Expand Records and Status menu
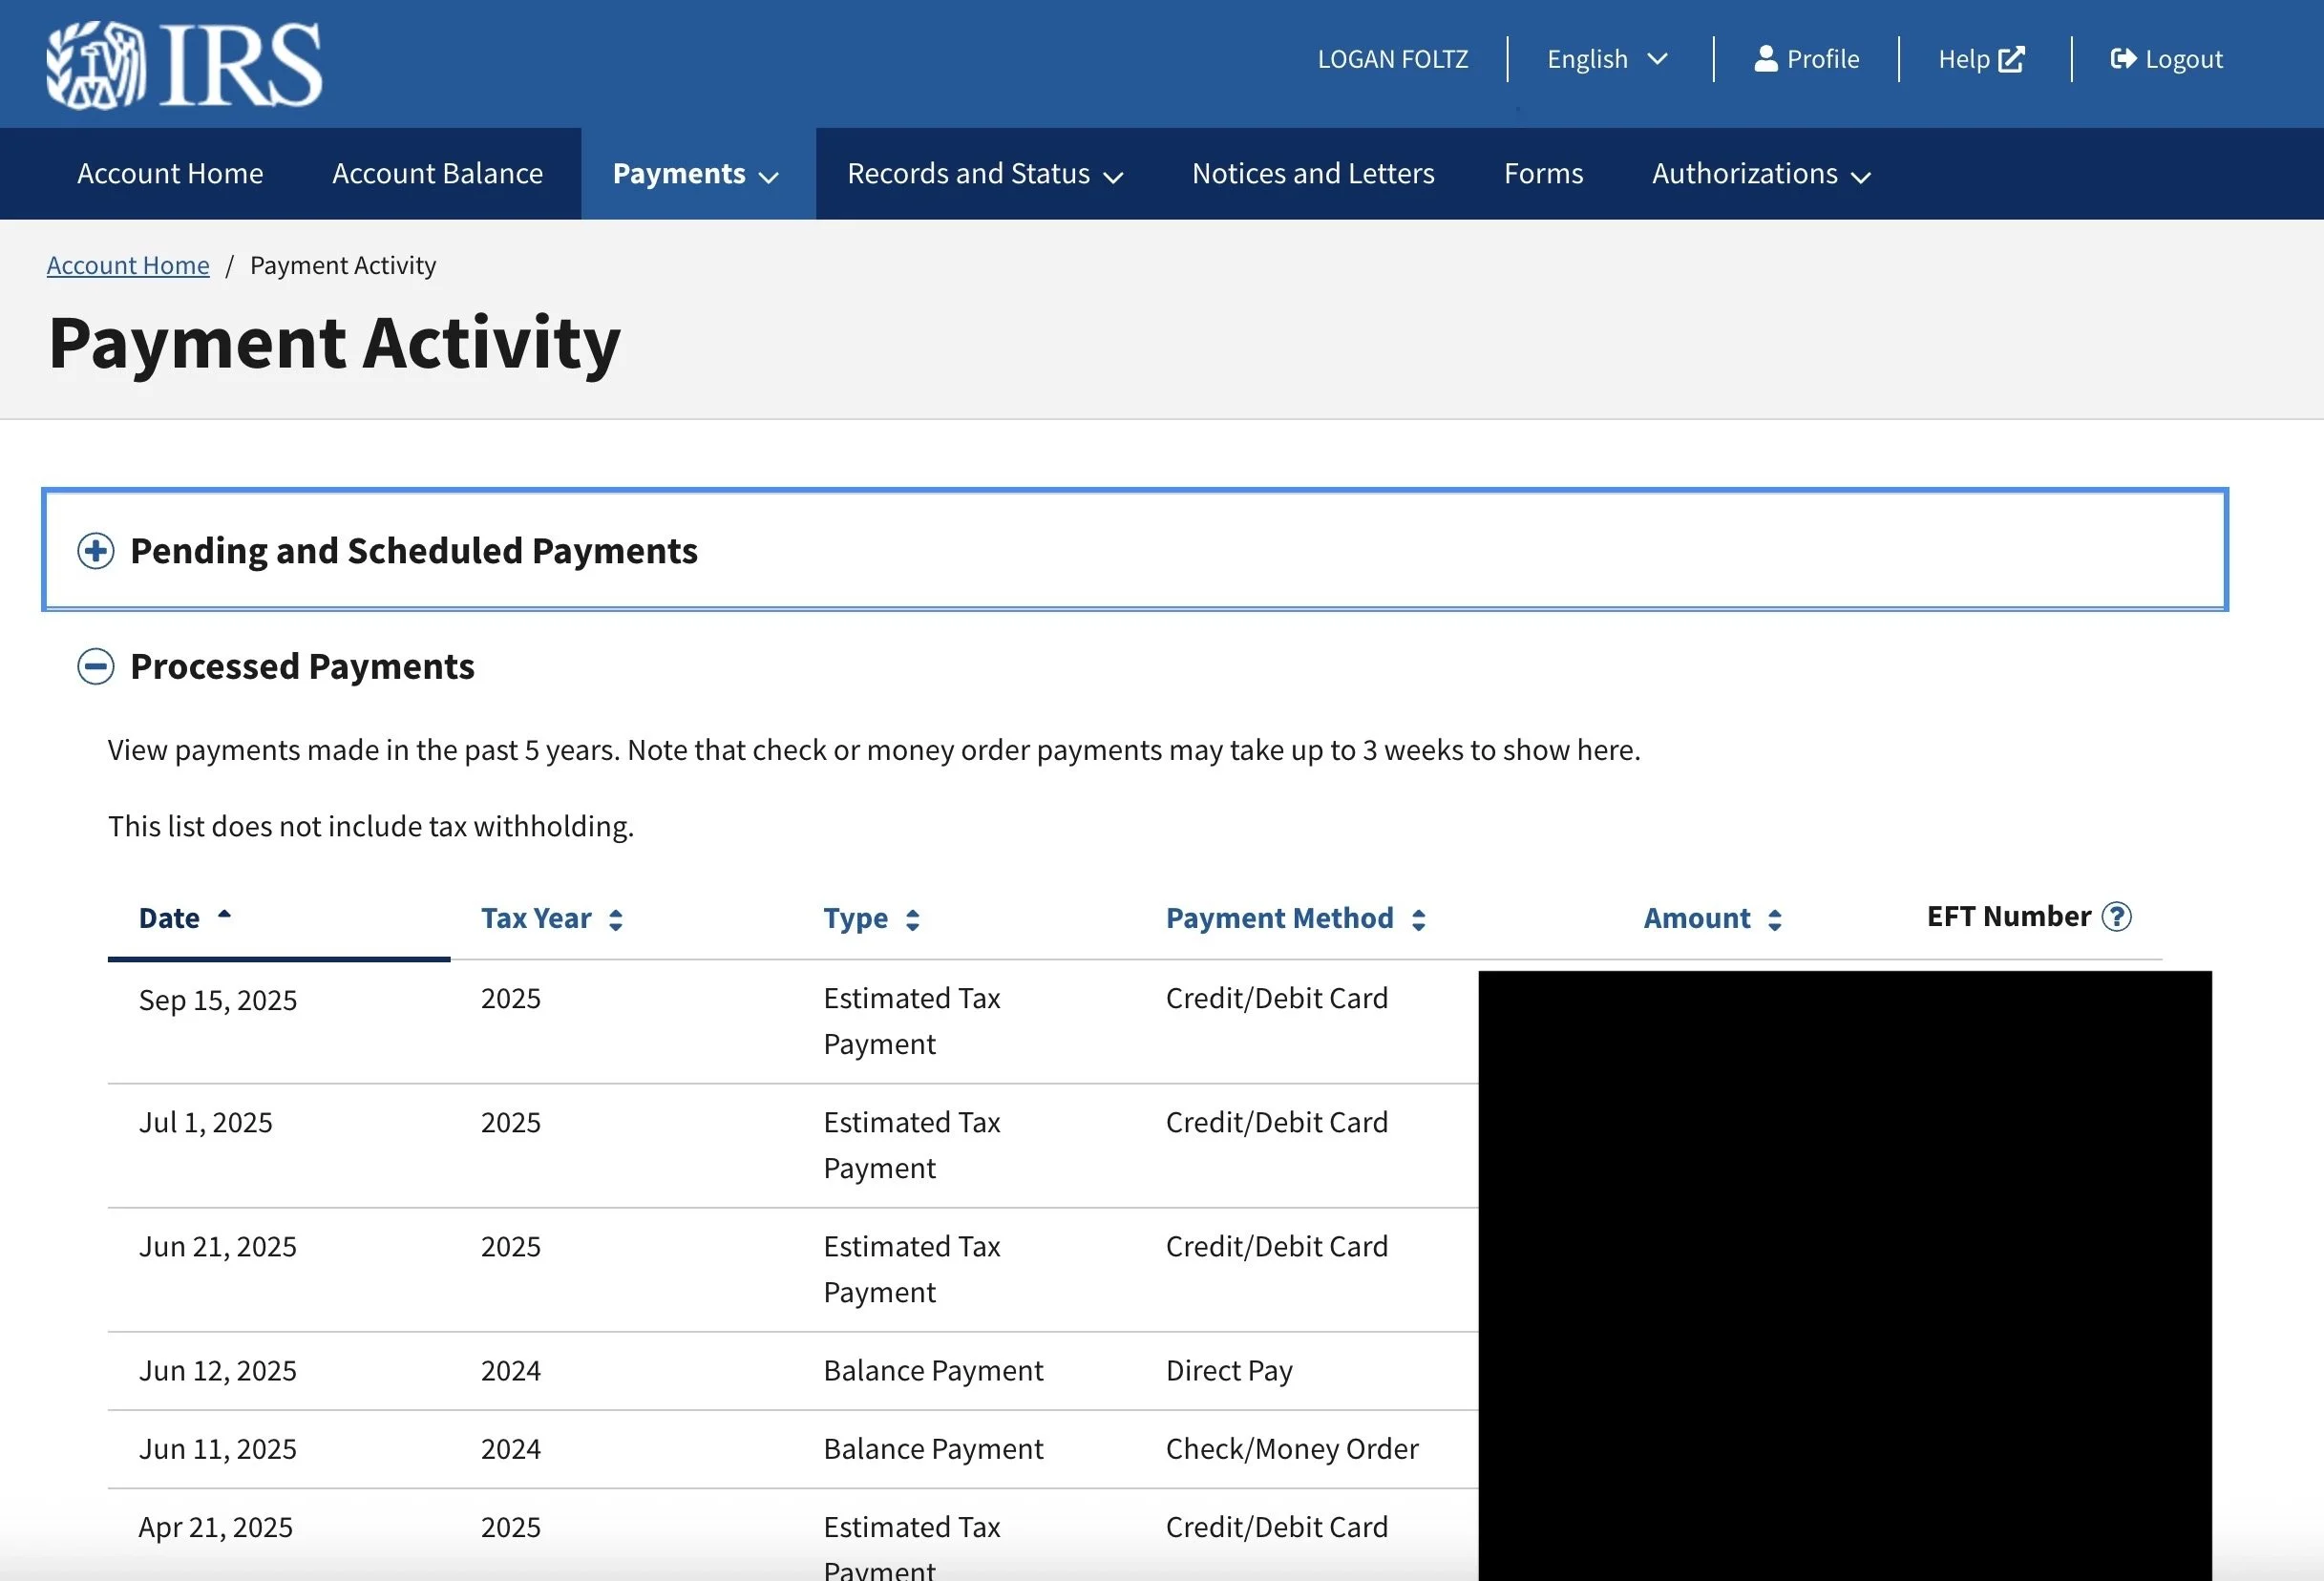Viewport: 2324px width, 1581px height. [x=985, y=174]
